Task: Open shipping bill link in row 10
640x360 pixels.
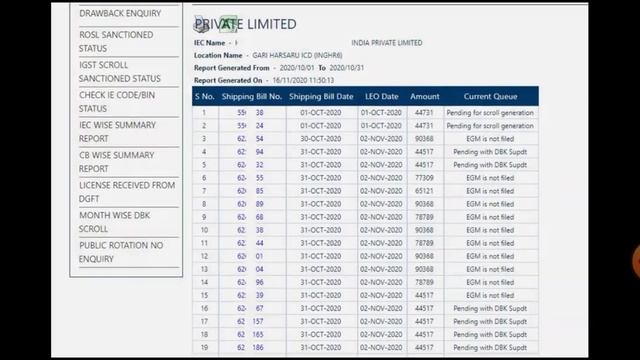Action: tap(250, 230)
